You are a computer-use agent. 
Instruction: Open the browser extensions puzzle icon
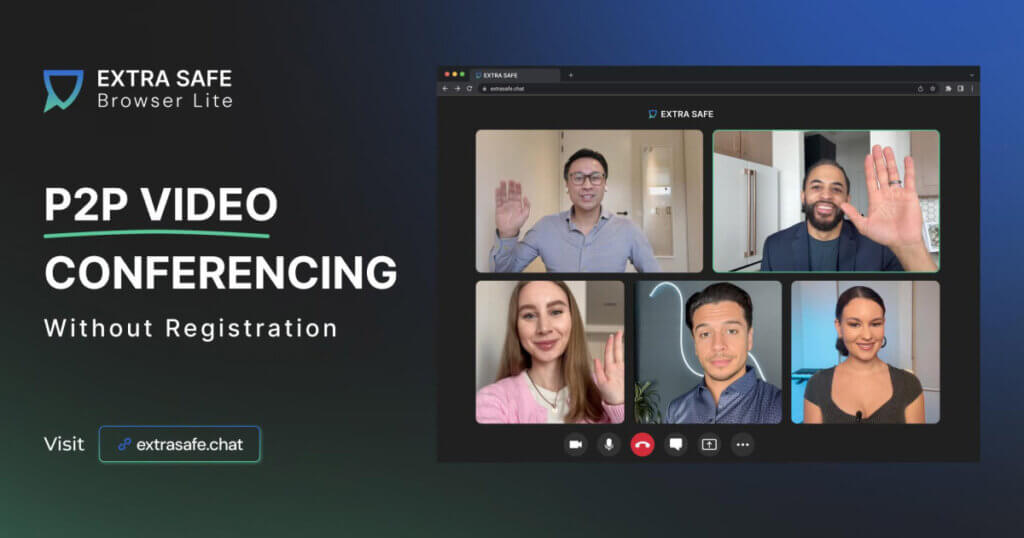[948, 89]
